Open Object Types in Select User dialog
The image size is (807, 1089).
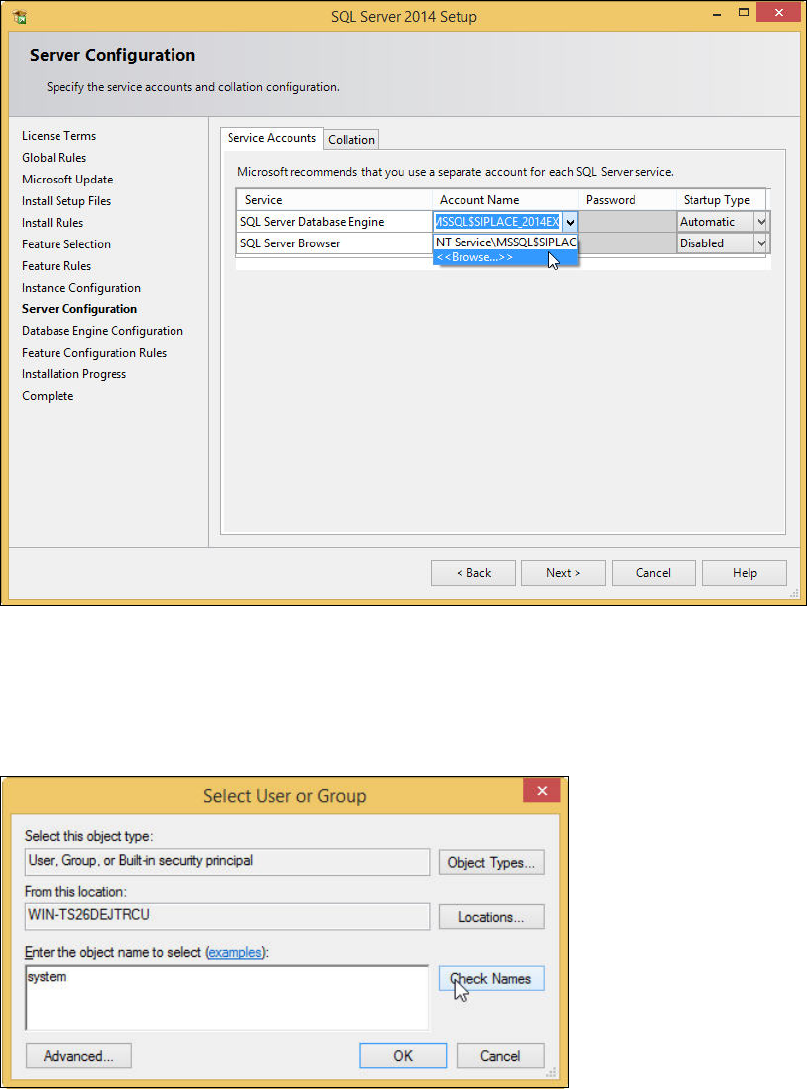coord(492,863)
